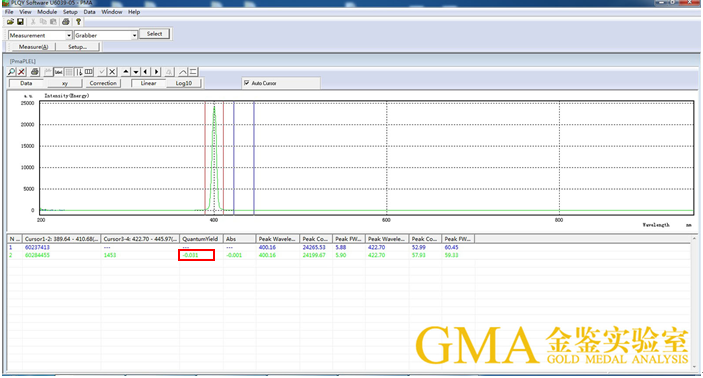This screenshot has width=703, height=378.
Task: Click the Help question mark icon
Action: [78, 22]
